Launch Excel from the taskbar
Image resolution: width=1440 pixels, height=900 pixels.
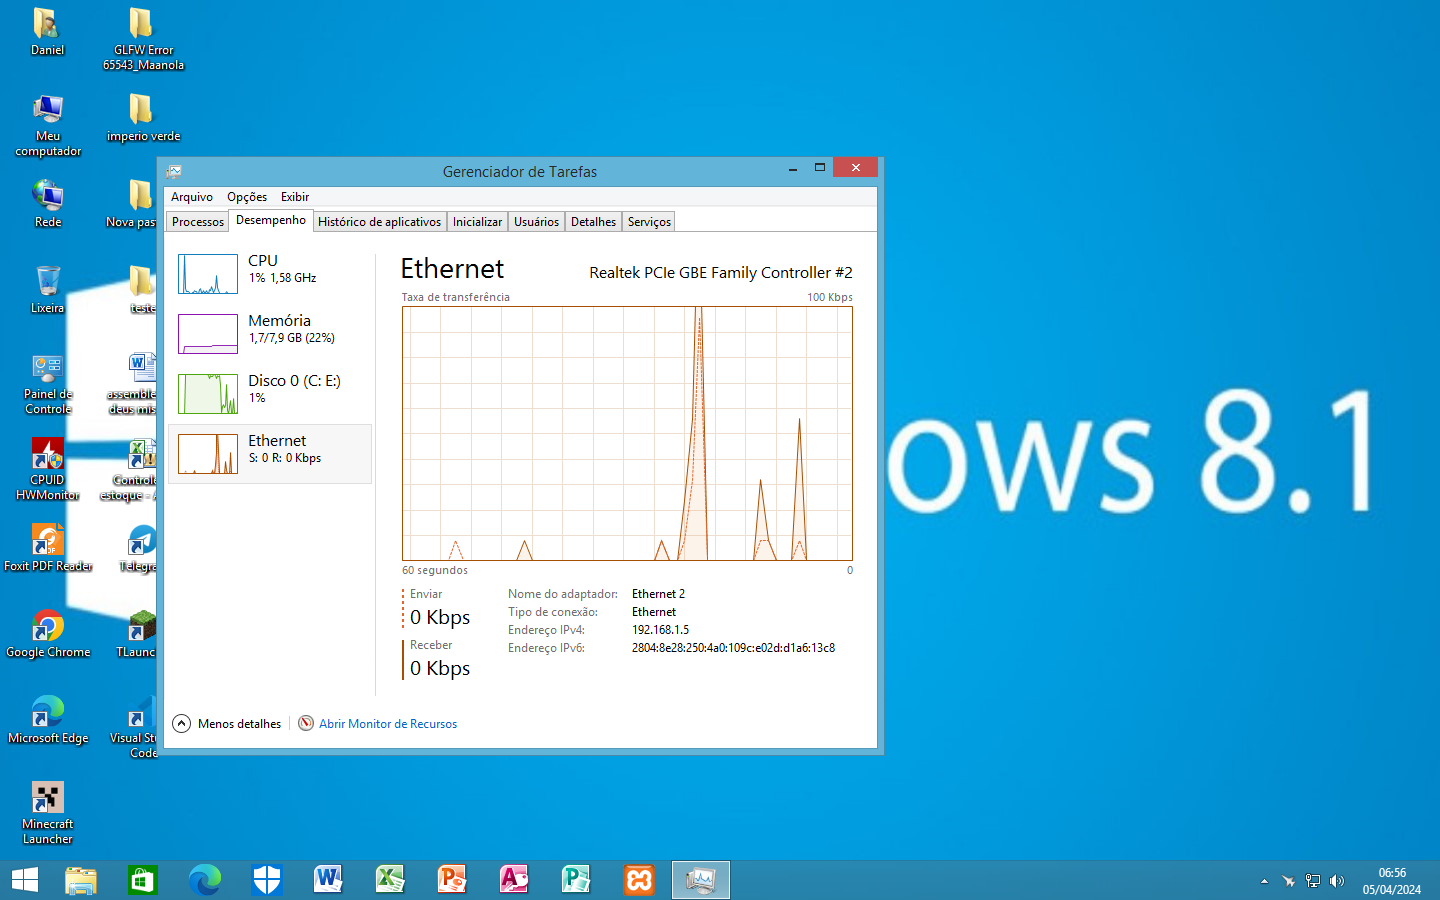tap(390, 880)
